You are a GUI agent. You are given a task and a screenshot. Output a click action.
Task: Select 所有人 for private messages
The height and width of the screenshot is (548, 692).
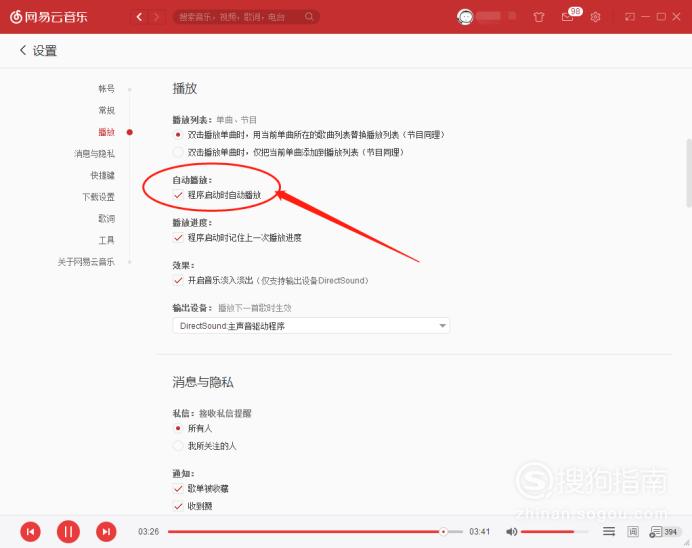click(x=178, y=428)
